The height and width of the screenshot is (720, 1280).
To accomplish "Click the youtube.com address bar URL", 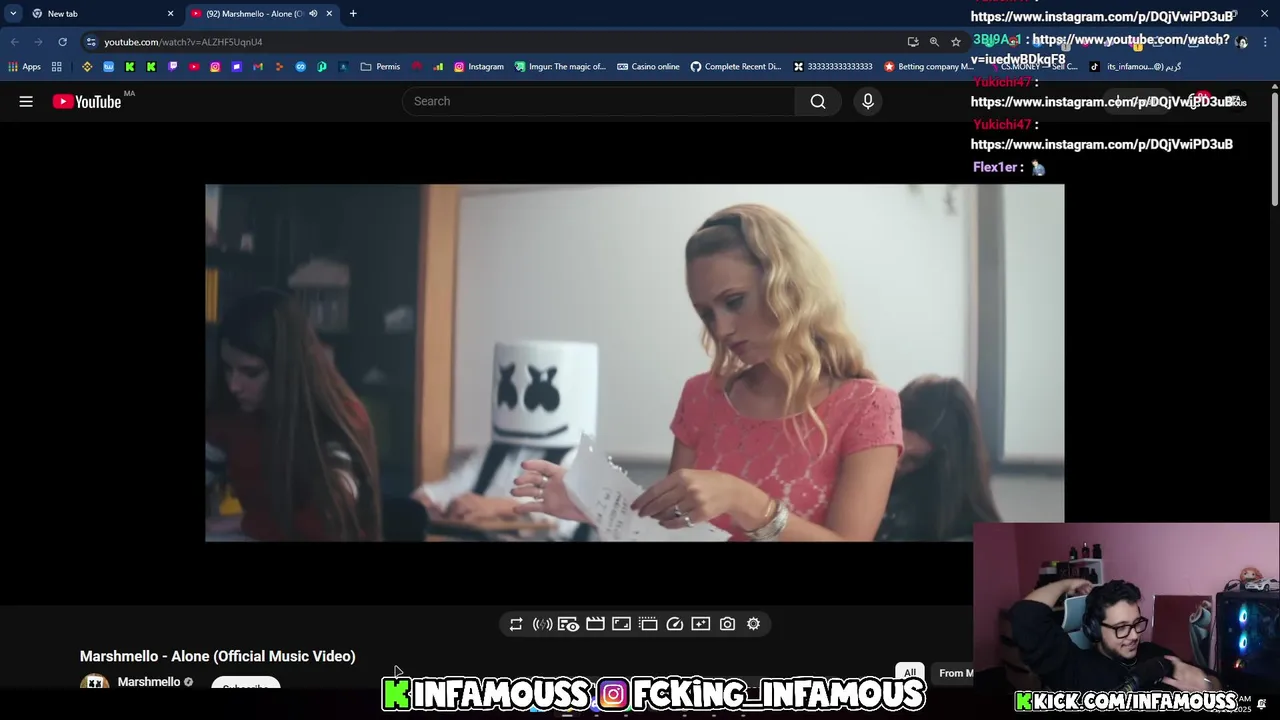I will [x=183, y=42].
